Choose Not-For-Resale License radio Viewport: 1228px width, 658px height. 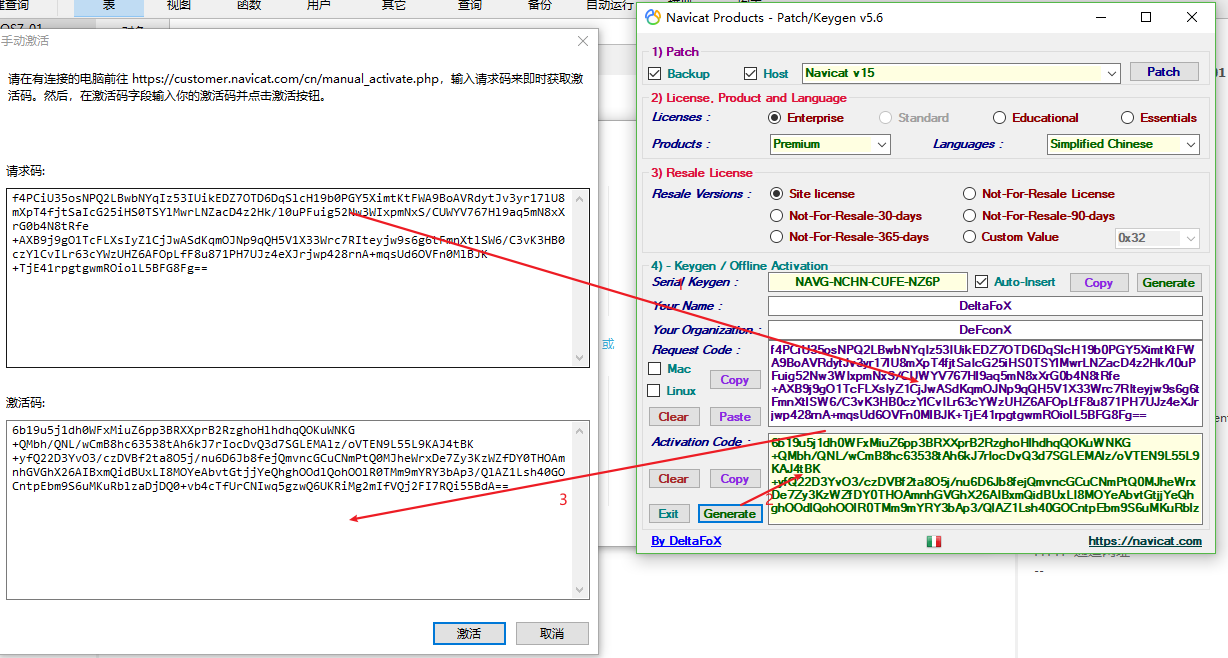[x=970, y=194]
